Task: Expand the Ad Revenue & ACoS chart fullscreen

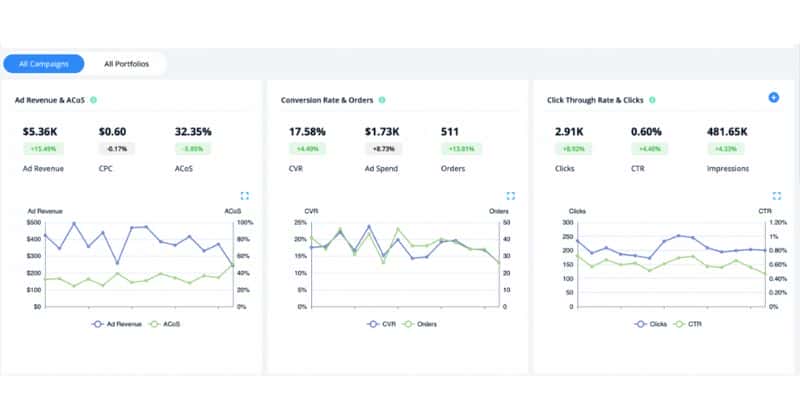Action: (x=244, y=196)
